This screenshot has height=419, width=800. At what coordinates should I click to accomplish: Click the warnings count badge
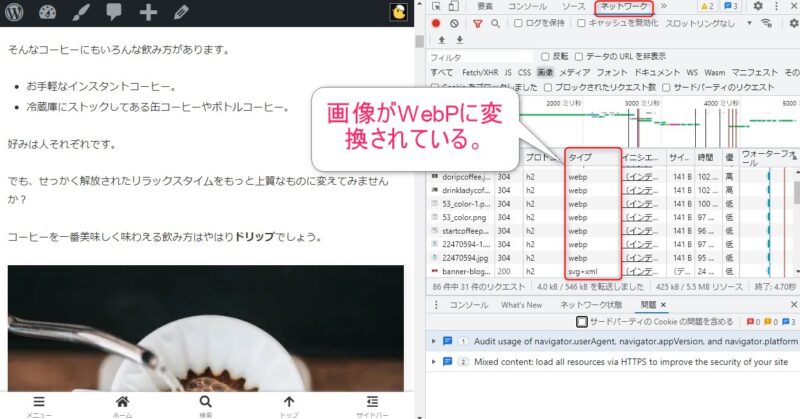pos(707,6)
